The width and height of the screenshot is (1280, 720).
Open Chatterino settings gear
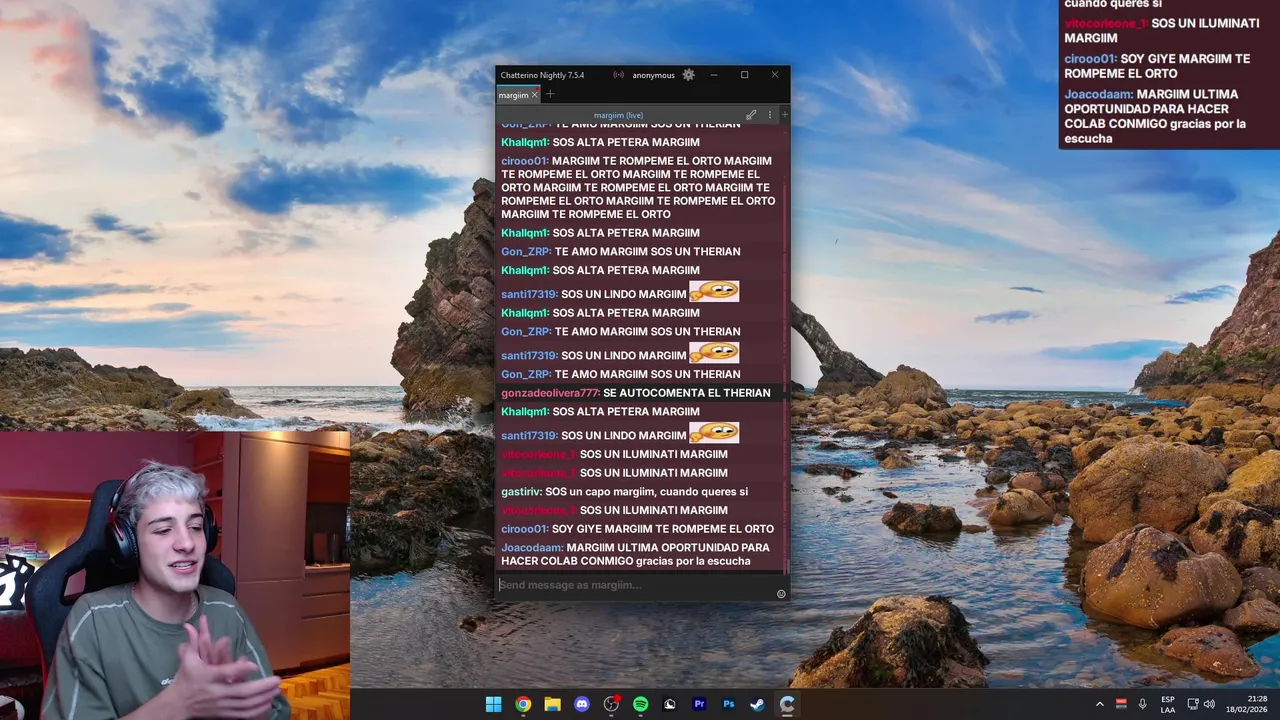click(688, 75)
